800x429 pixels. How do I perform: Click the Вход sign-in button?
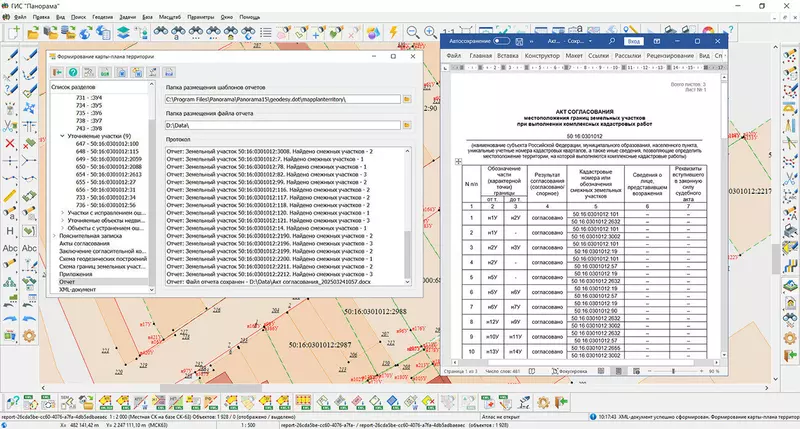pyautogui.click(x=632, y=42)
